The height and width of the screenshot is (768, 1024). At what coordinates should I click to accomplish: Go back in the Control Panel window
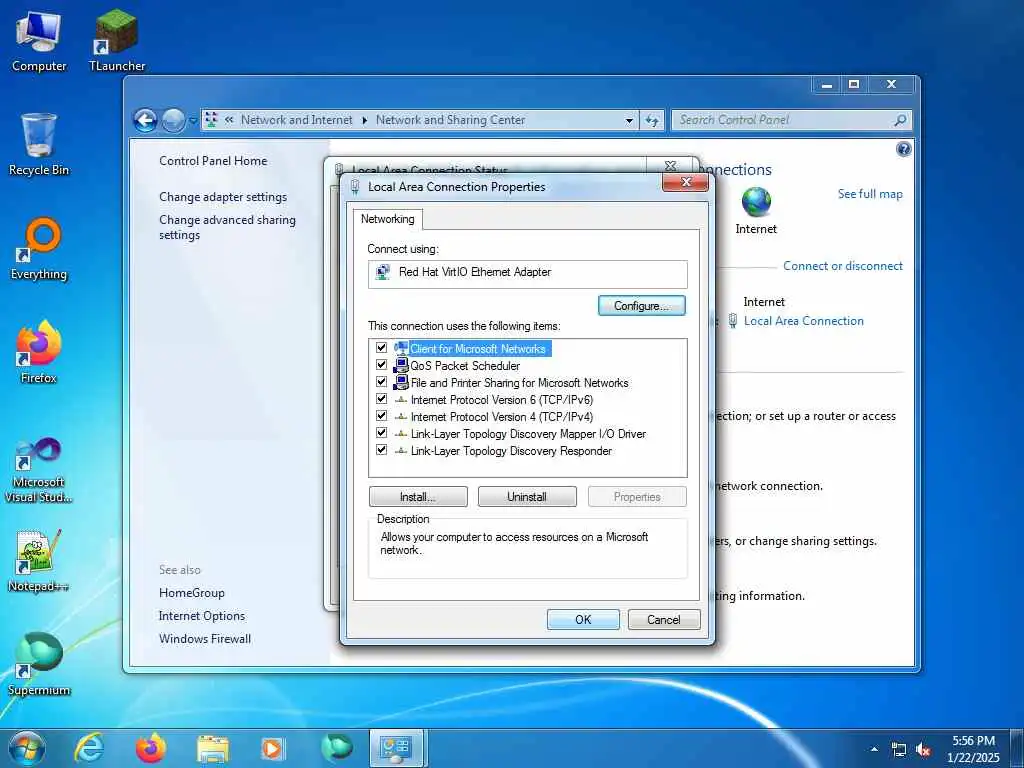tap(145, 120)
